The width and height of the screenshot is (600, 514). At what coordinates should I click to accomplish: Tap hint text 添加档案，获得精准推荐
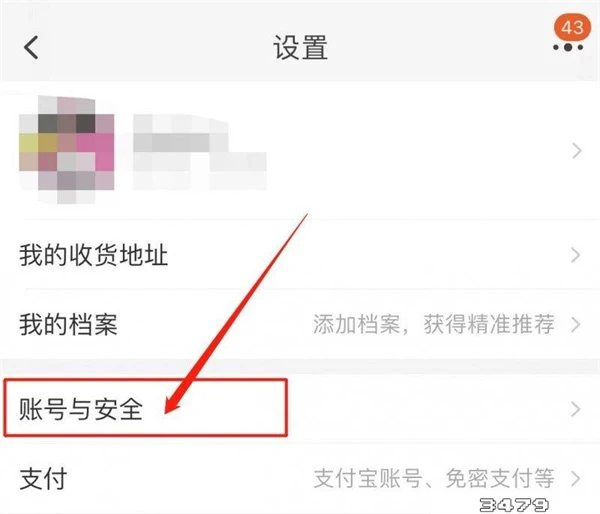click(x=434, y=324)
